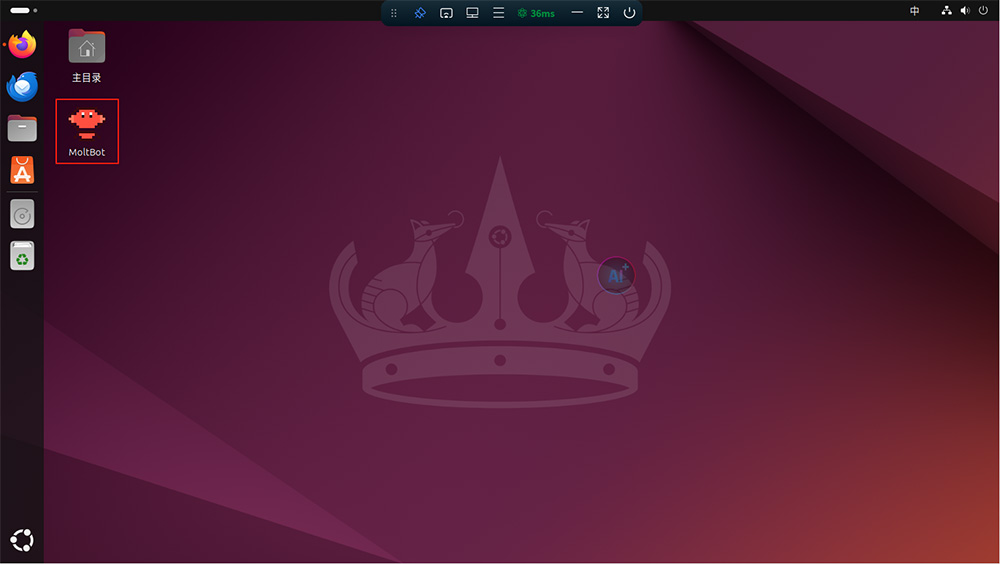Launch Thunderbird mail from the dock
The width and height of the screenshot is (1000, 564).
click(x=22, y=87)
